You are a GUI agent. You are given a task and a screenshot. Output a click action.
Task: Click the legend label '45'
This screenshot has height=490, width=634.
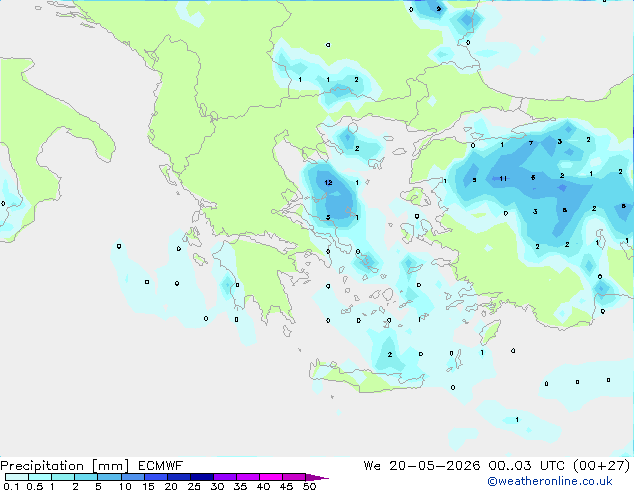(x=286, y=486)
